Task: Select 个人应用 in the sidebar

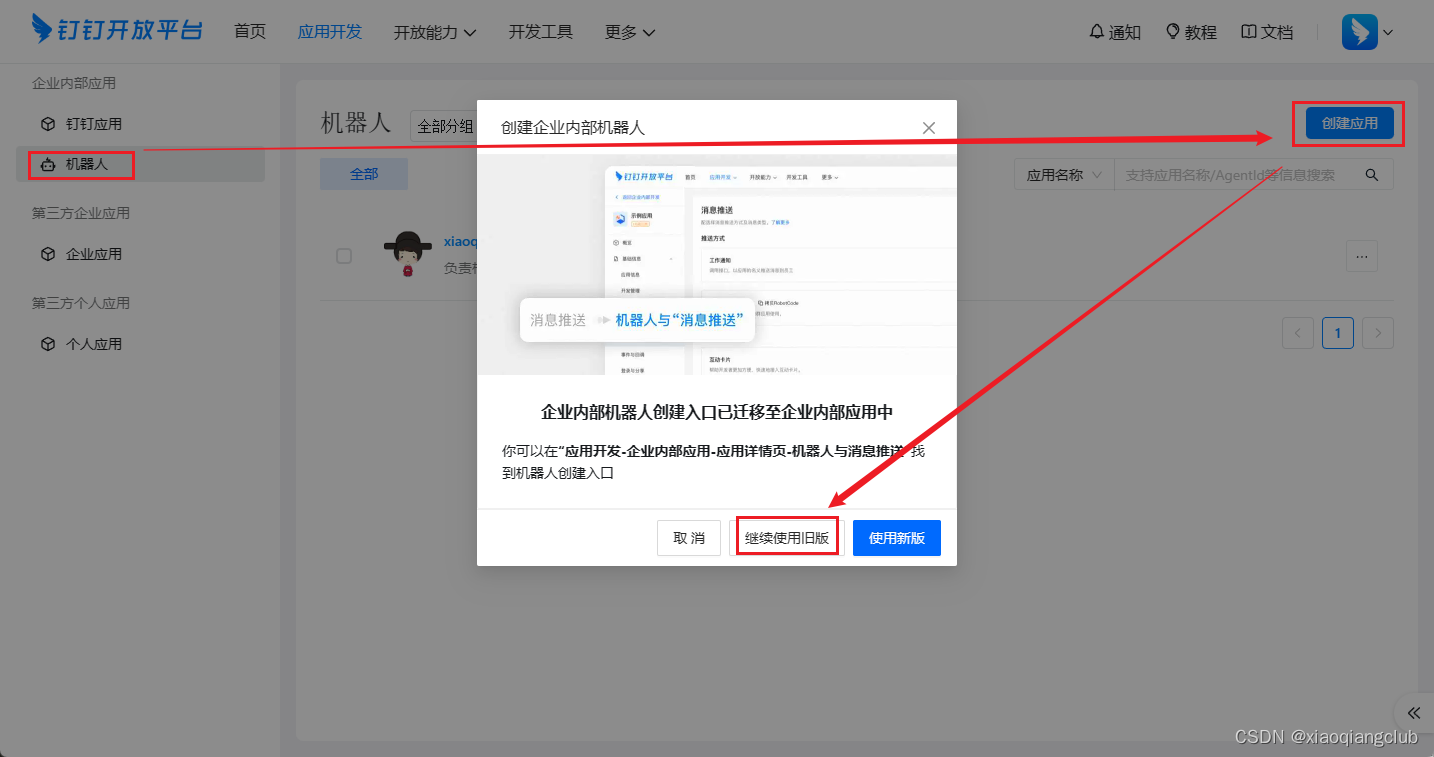Action: click(x=140, y=344)
